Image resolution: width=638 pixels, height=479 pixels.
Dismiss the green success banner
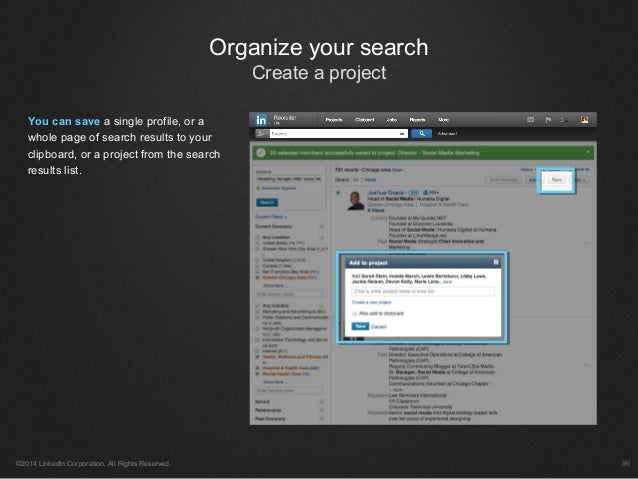pyautogui.click(x=588, y=152)
